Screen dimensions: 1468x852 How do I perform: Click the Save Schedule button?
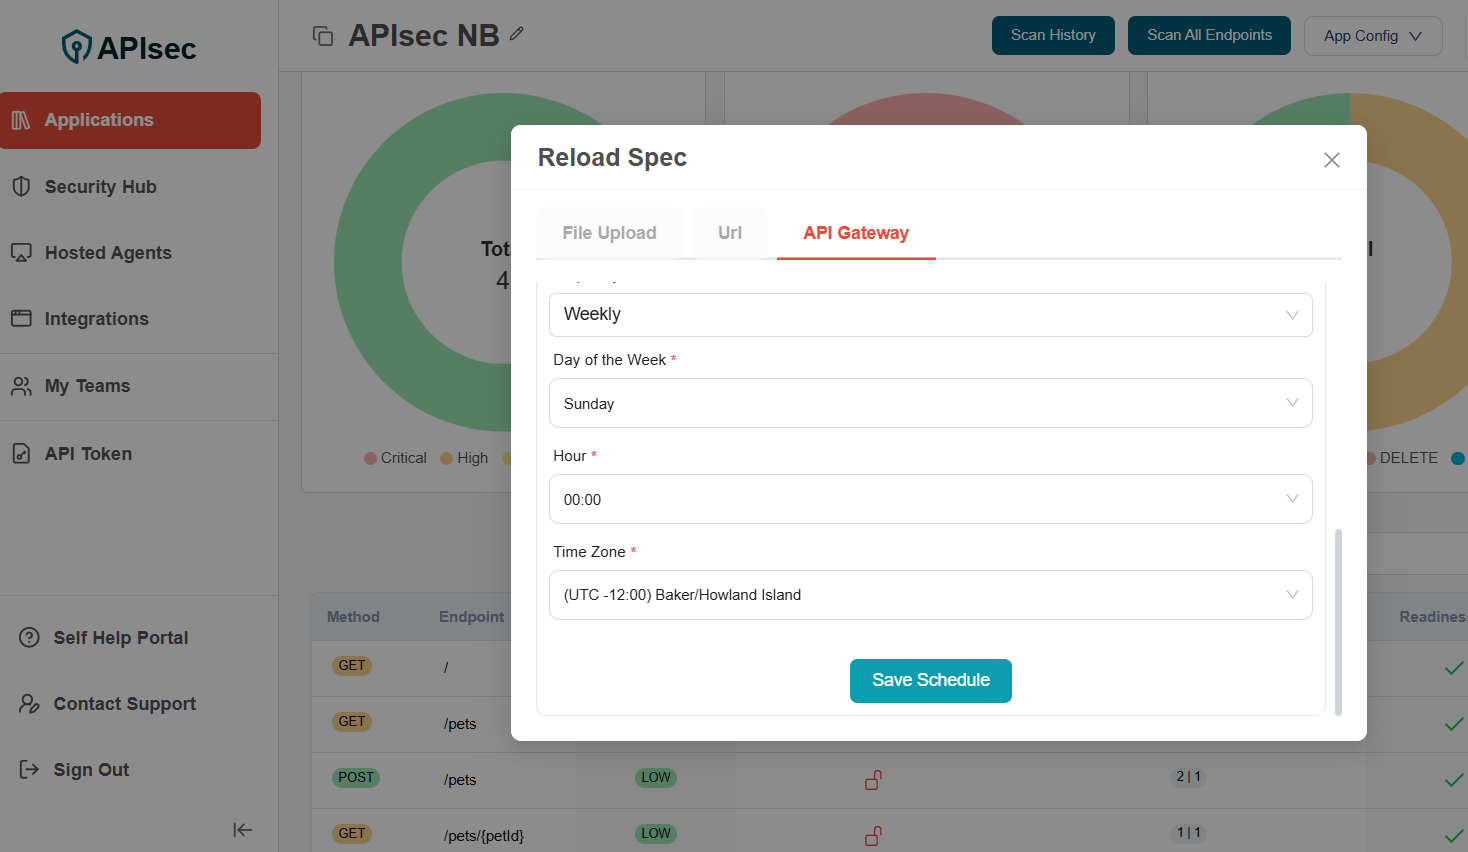[x=930, y=680]
